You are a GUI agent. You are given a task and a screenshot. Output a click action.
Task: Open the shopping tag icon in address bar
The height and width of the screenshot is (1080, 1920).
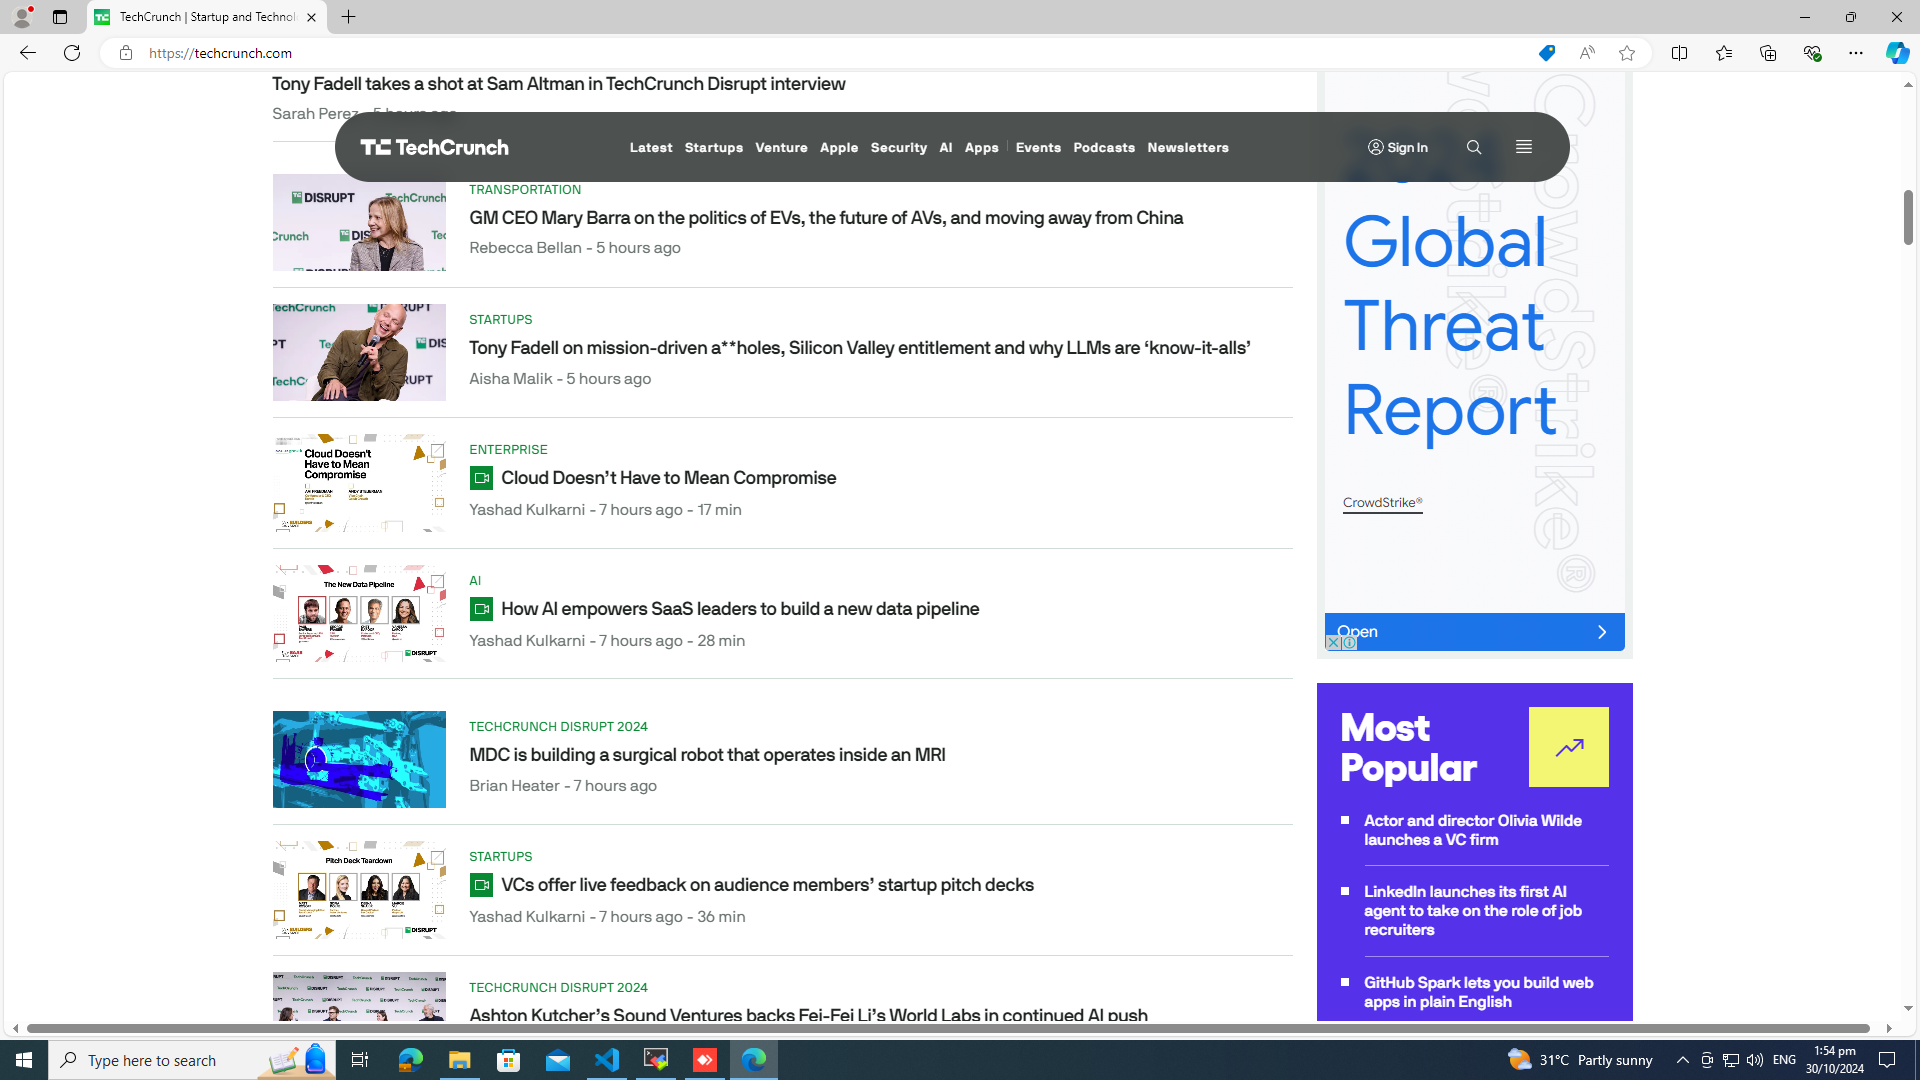click(1546, 53)
